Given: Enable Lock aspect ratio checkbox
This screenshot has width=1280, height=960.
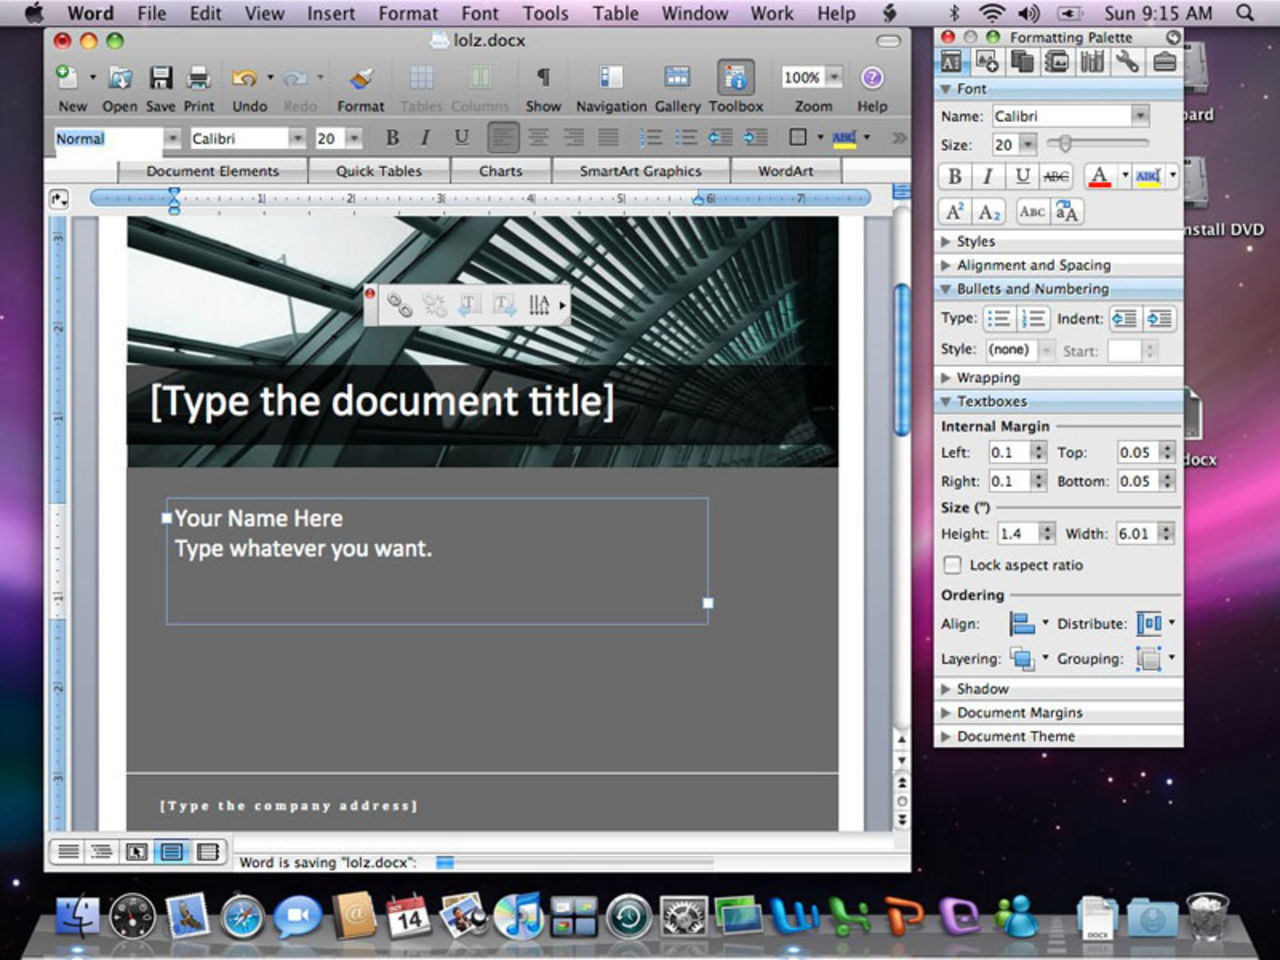Looking at the screenshot, I should pyautogui.click(x=953, y=565).
